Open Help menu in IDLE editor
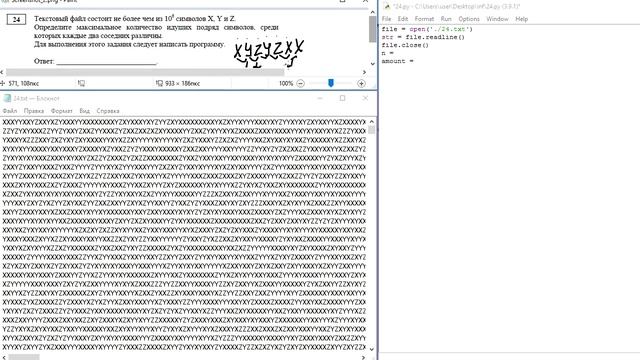Viewport: 640px width, 360px height. click(521, 19)
